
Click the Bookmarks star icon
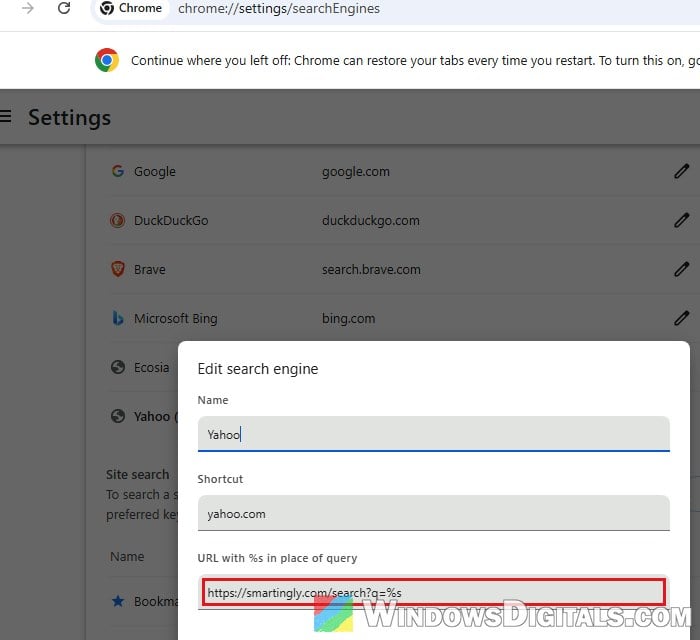[118, 601]
